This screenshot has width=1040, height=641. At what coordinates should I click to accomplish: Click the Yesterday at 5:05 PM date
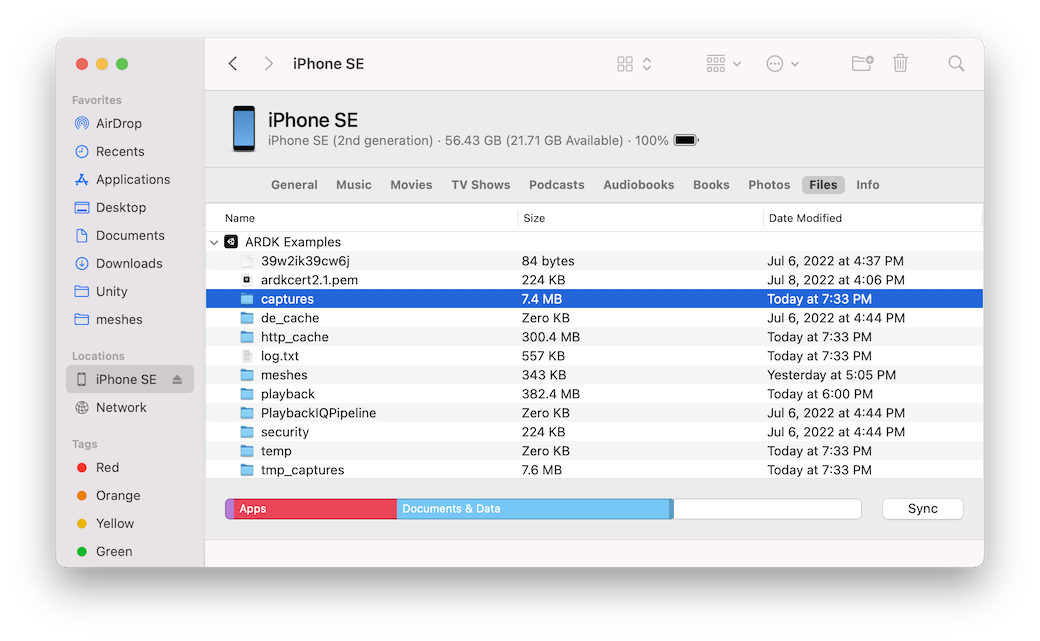pos(831,375)
